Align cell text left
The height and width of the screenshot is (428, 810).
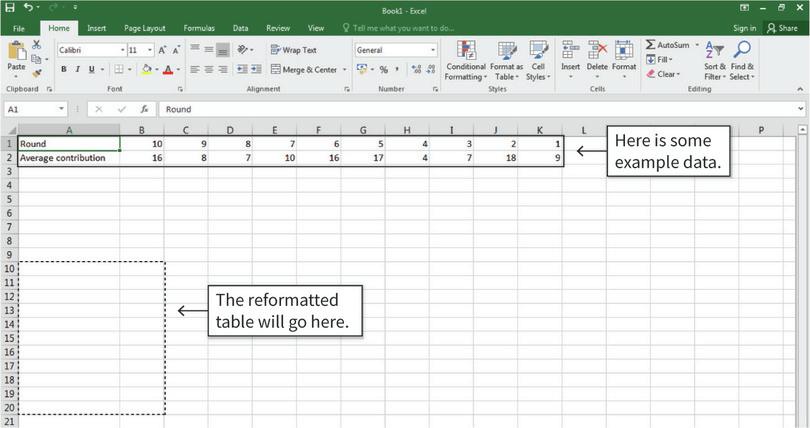195,69
